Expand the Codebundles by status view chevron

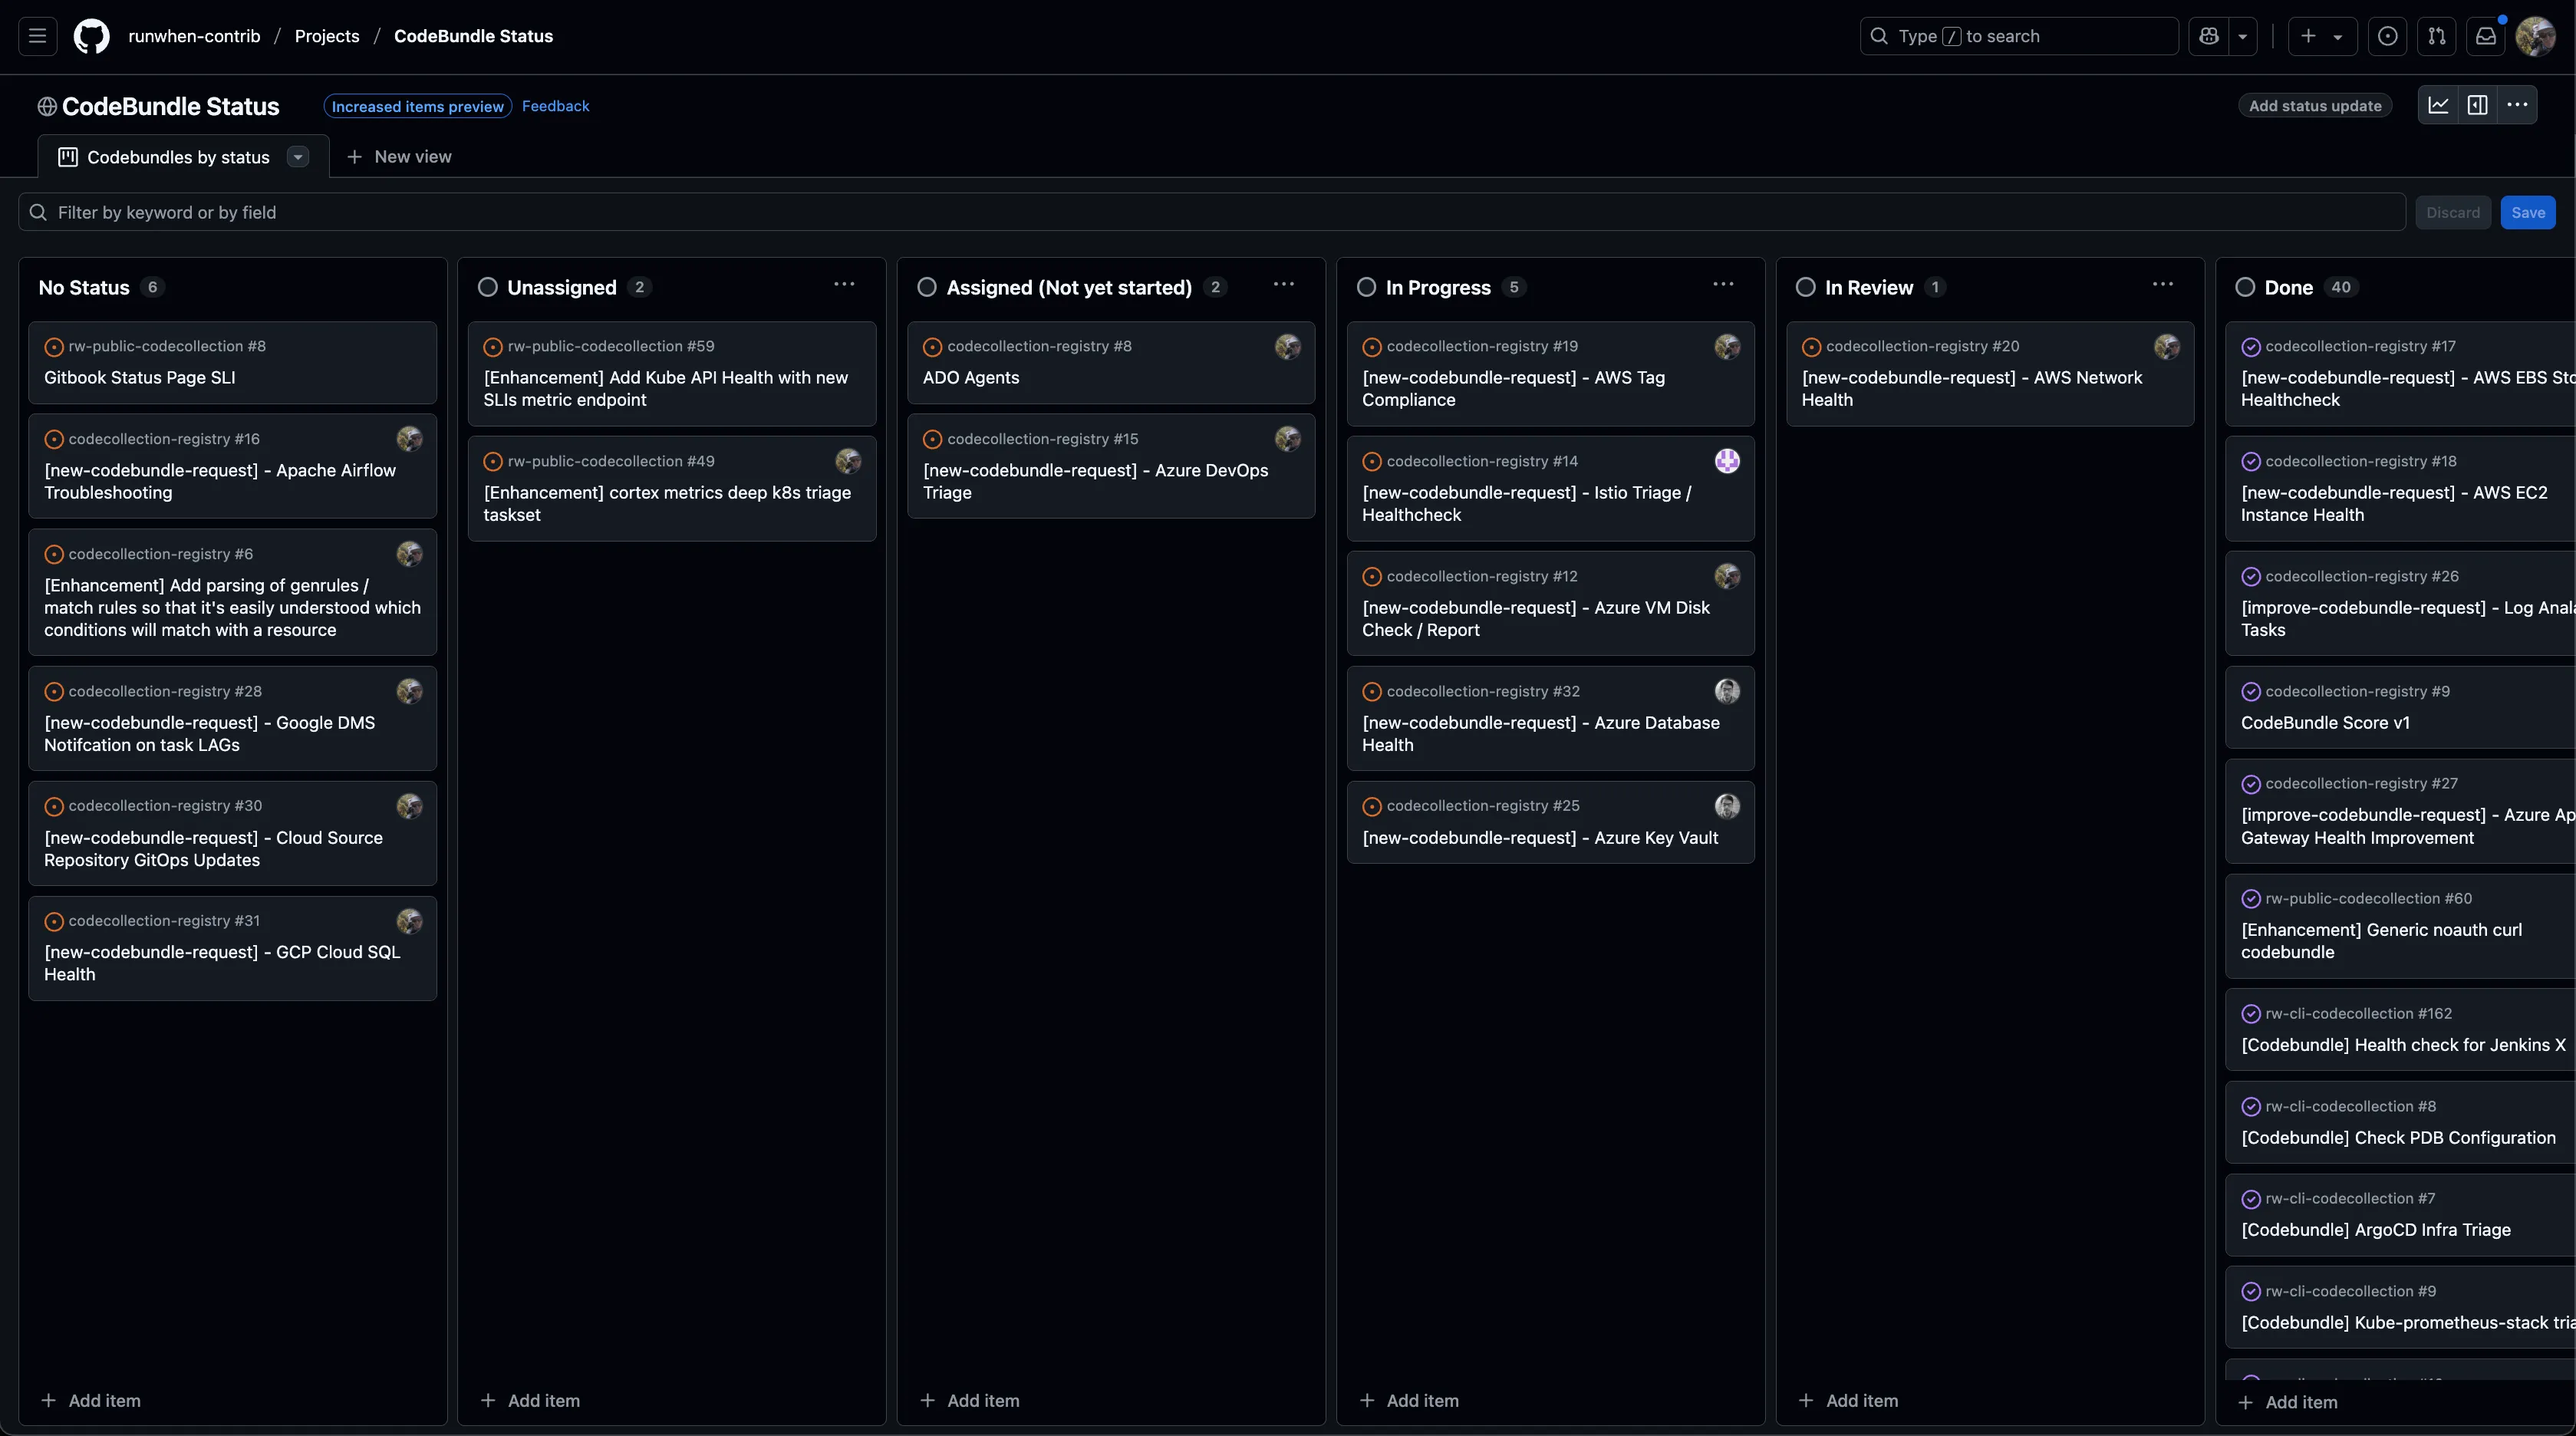click(x=297, y=157)
